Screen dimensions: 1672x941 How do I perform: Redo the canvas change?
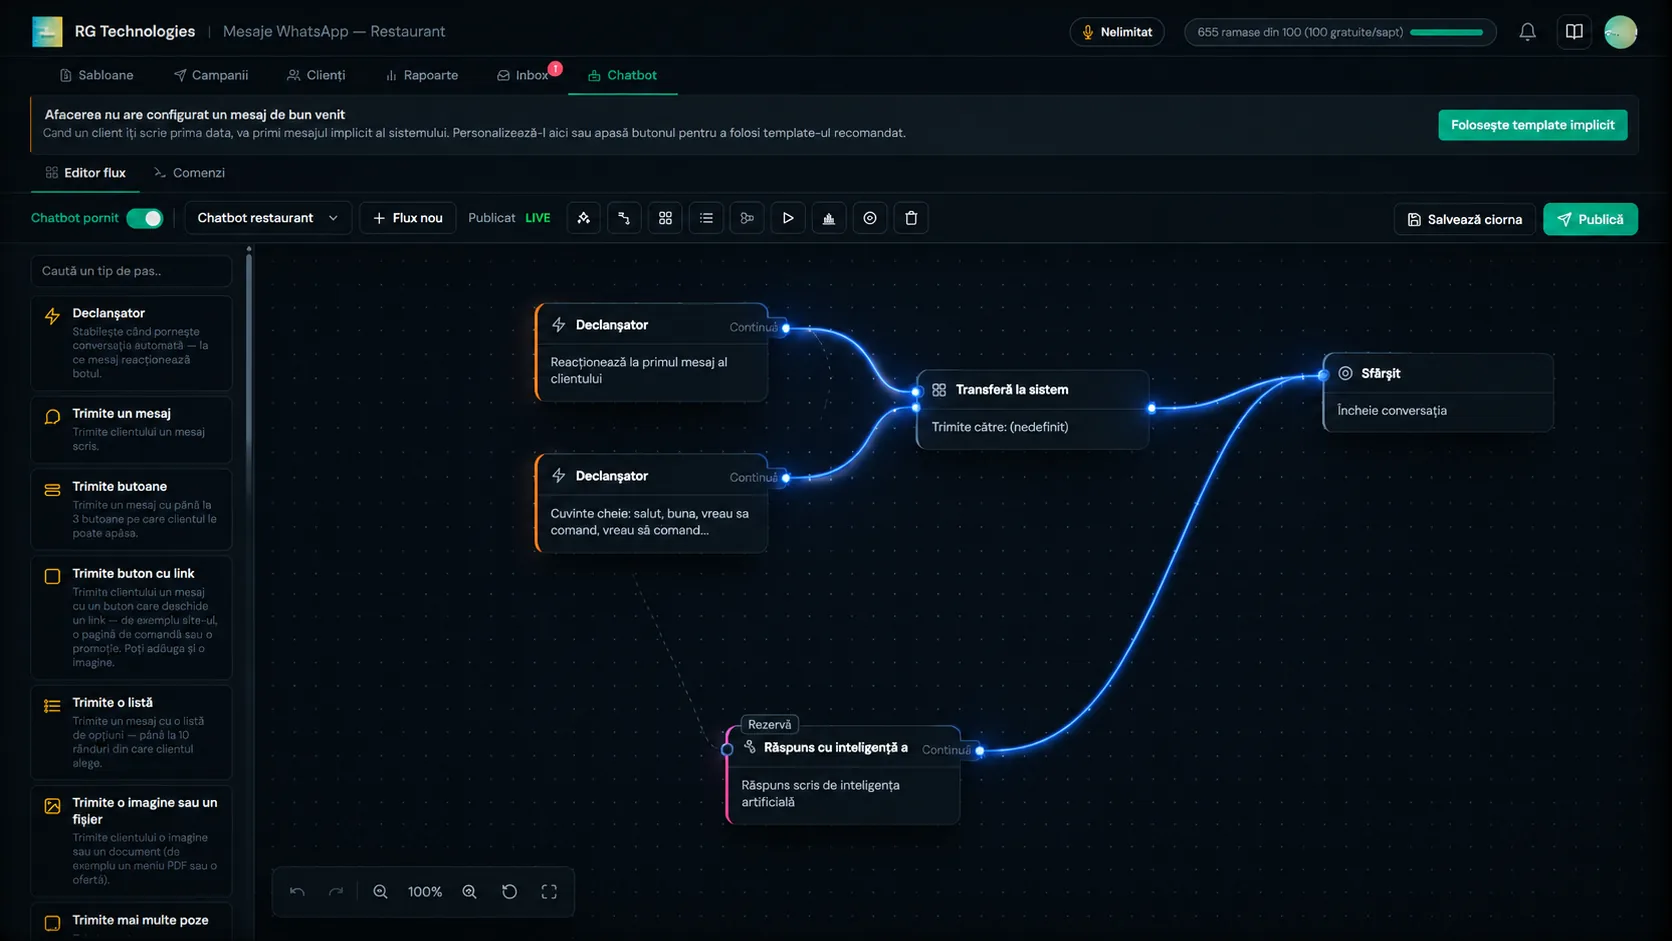pyautogui.click(x=336, y=892)
